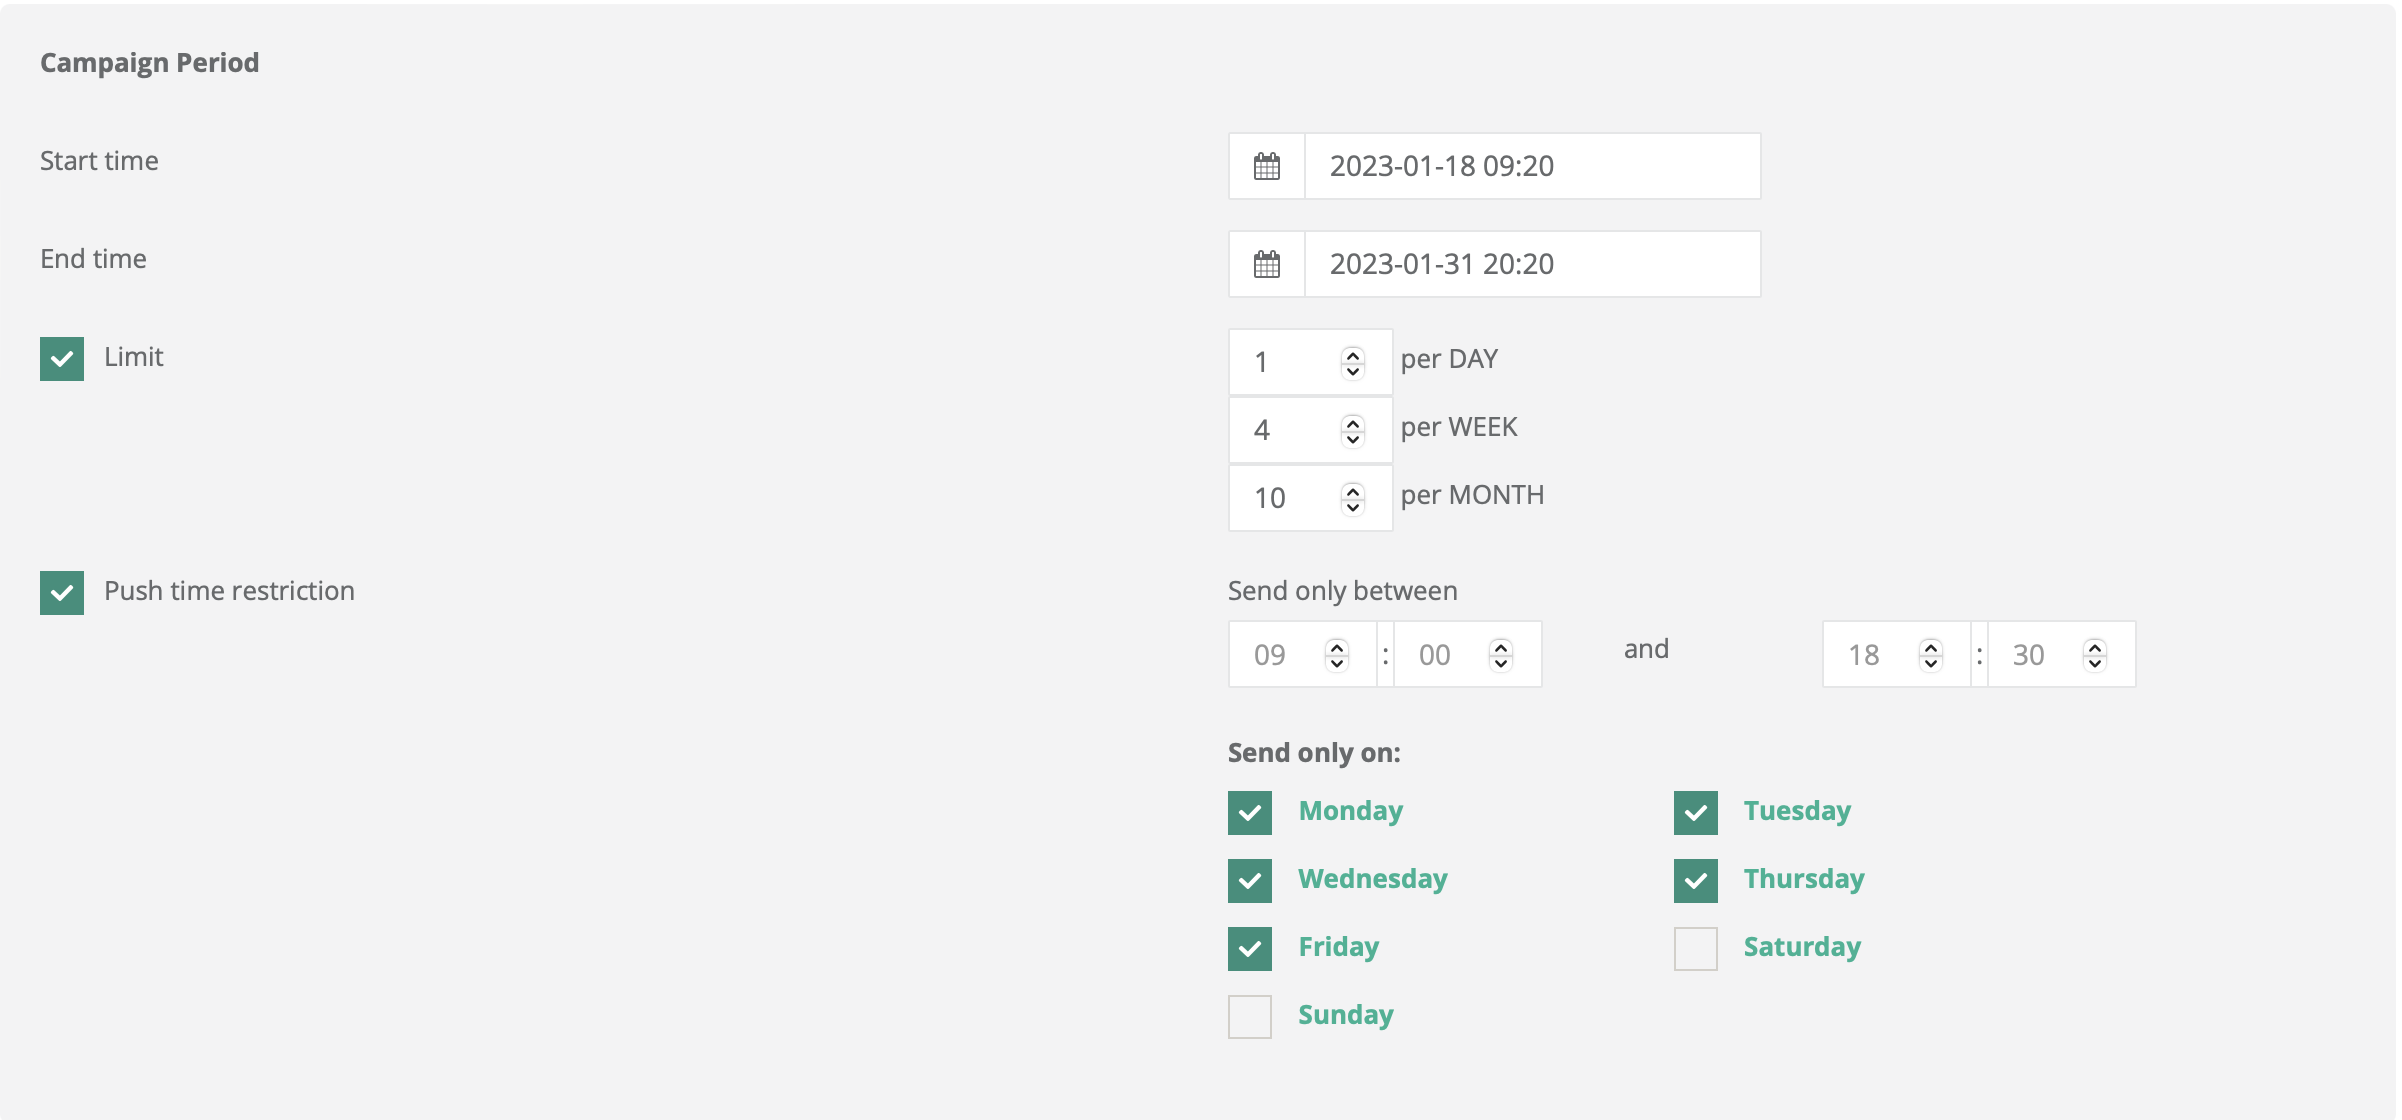Click the Wednesday day label
Image resolution: width=2402 pixels, height=1120 pixels.
(x=1372, y=879)
